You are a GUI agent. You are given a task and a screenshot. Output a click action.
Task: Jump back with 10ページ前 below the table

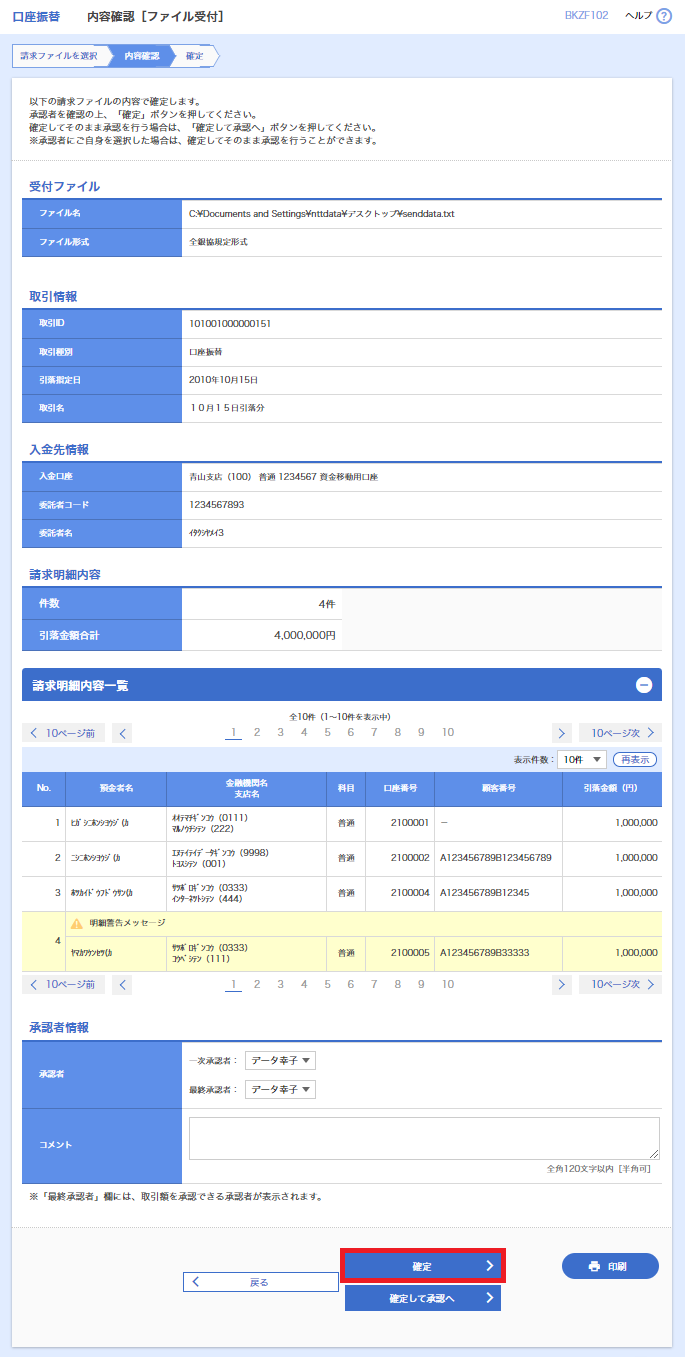click(64, 985)
